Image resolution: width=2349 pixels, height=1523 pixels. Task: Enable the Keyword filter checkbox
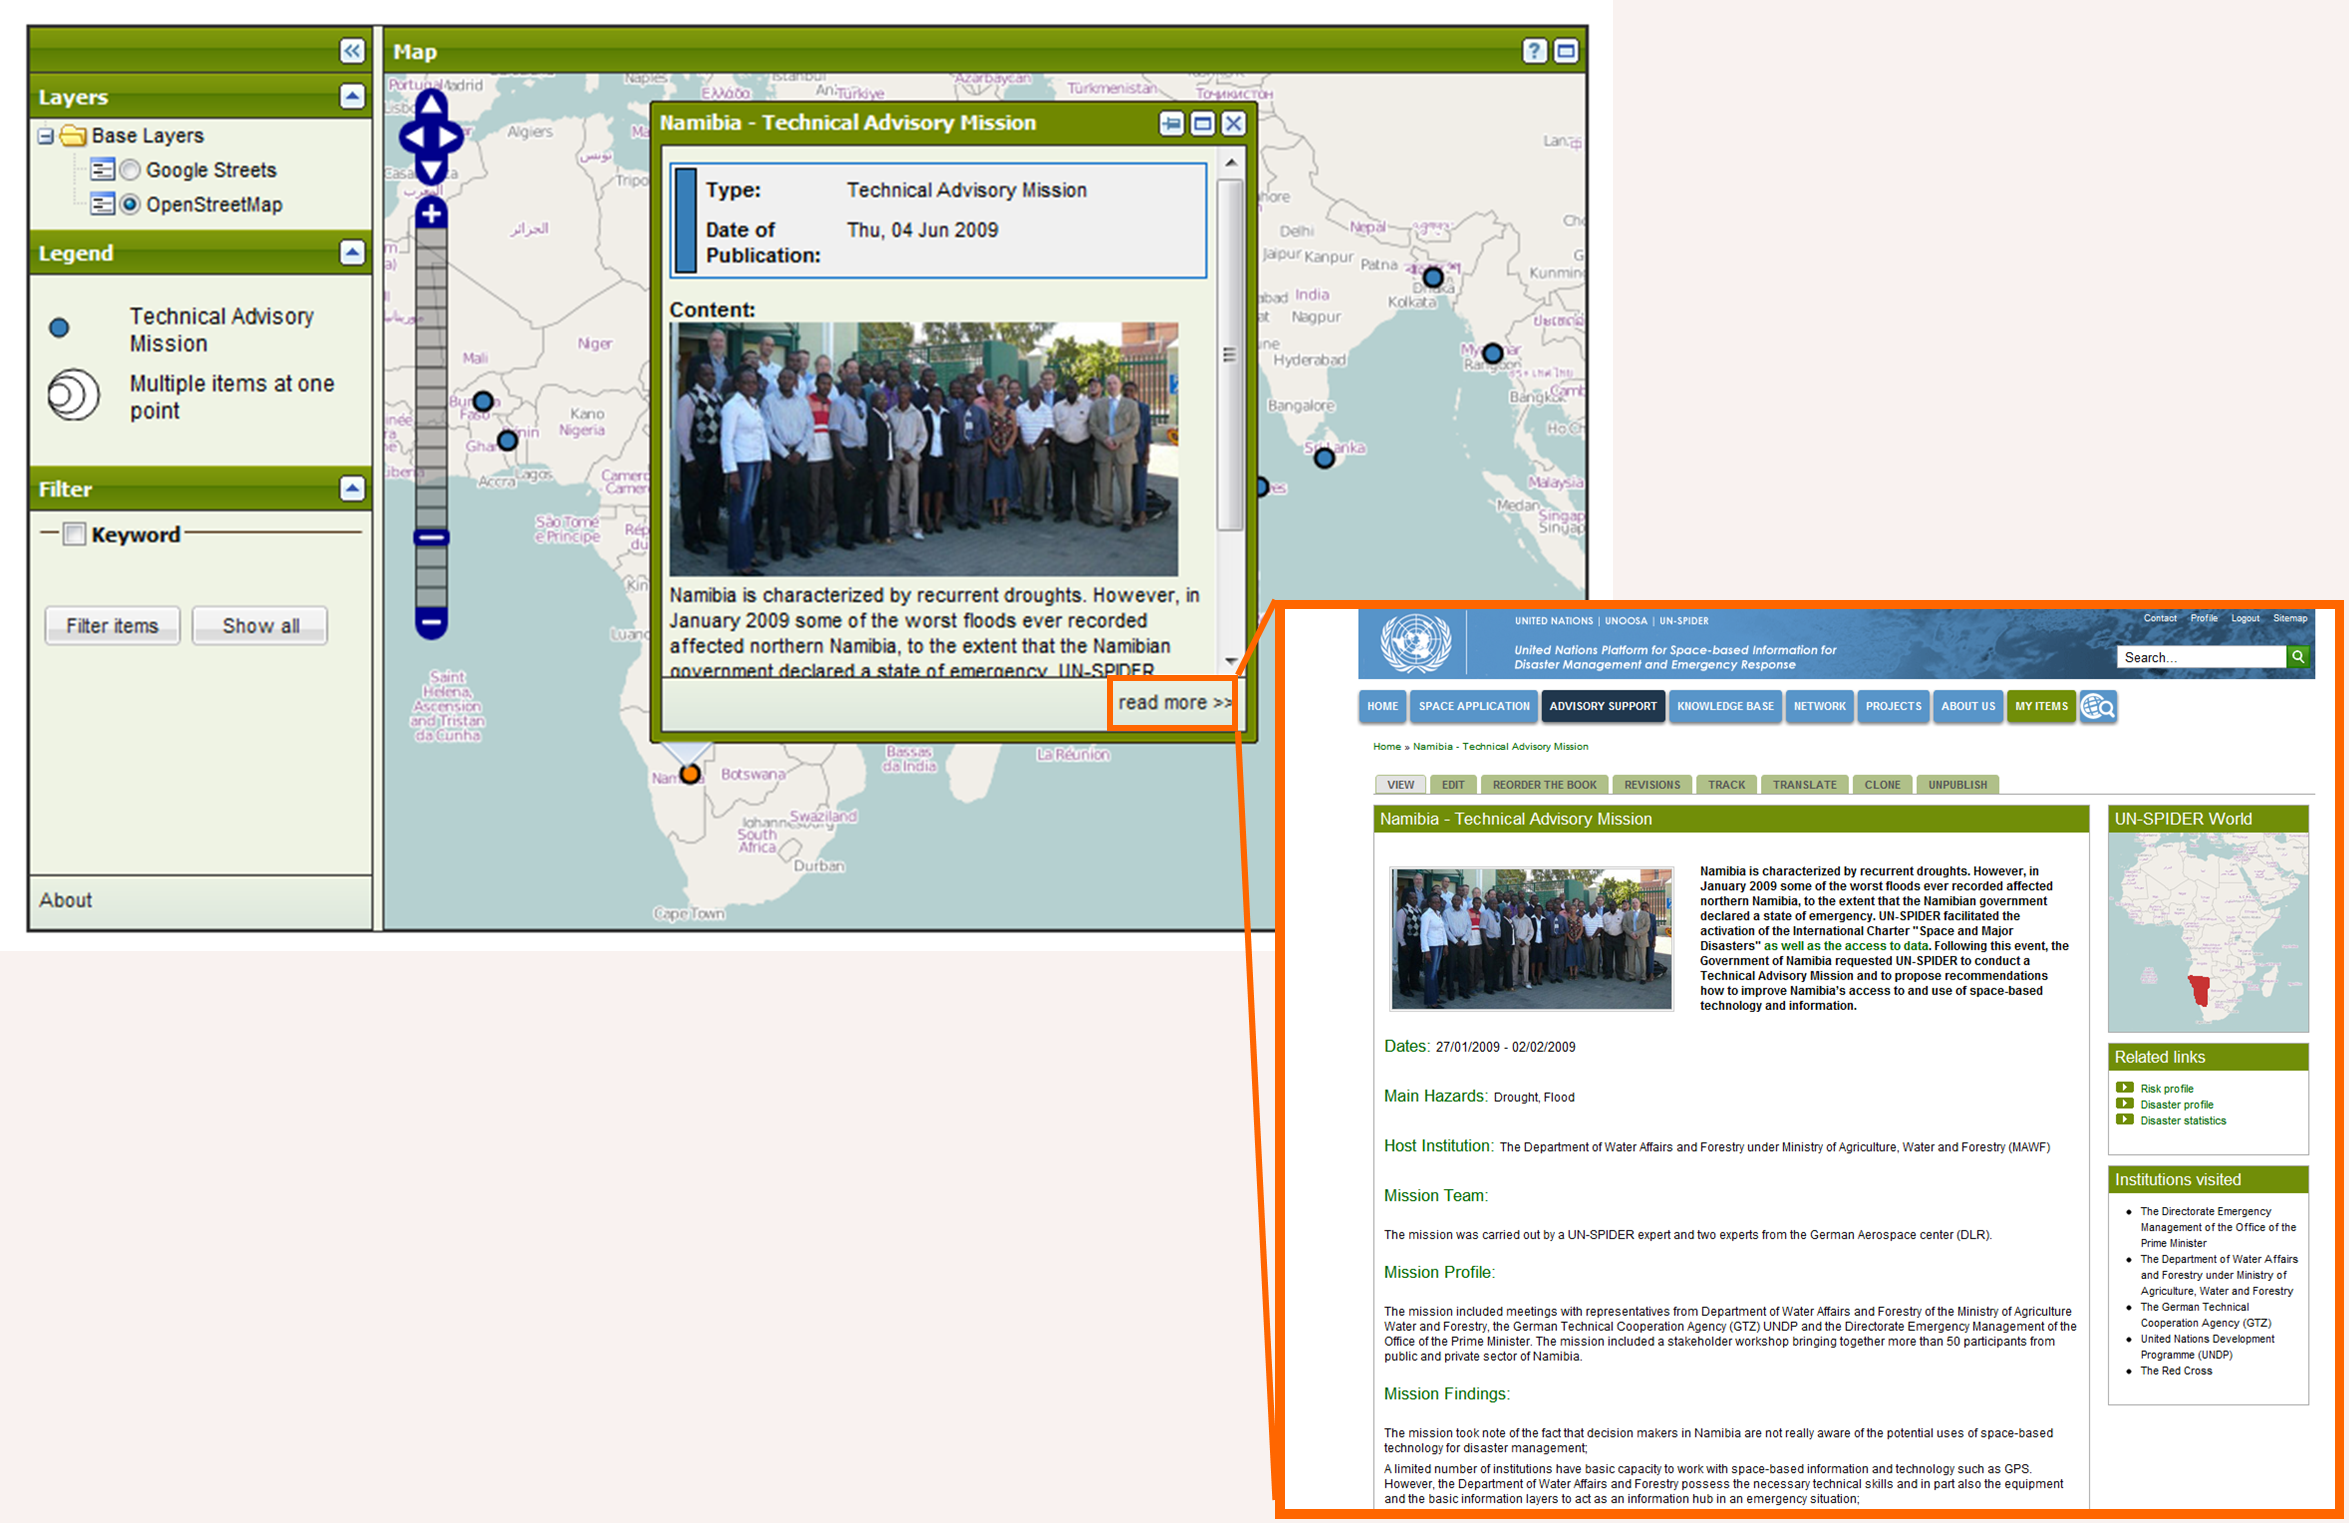pos(74,534)
